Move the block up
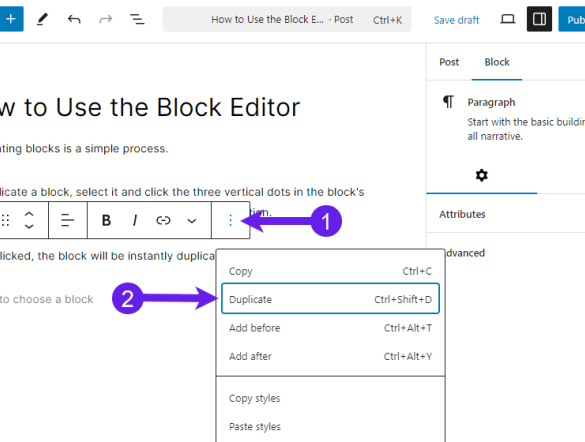 pyautogui.click(x=29, y=214)
